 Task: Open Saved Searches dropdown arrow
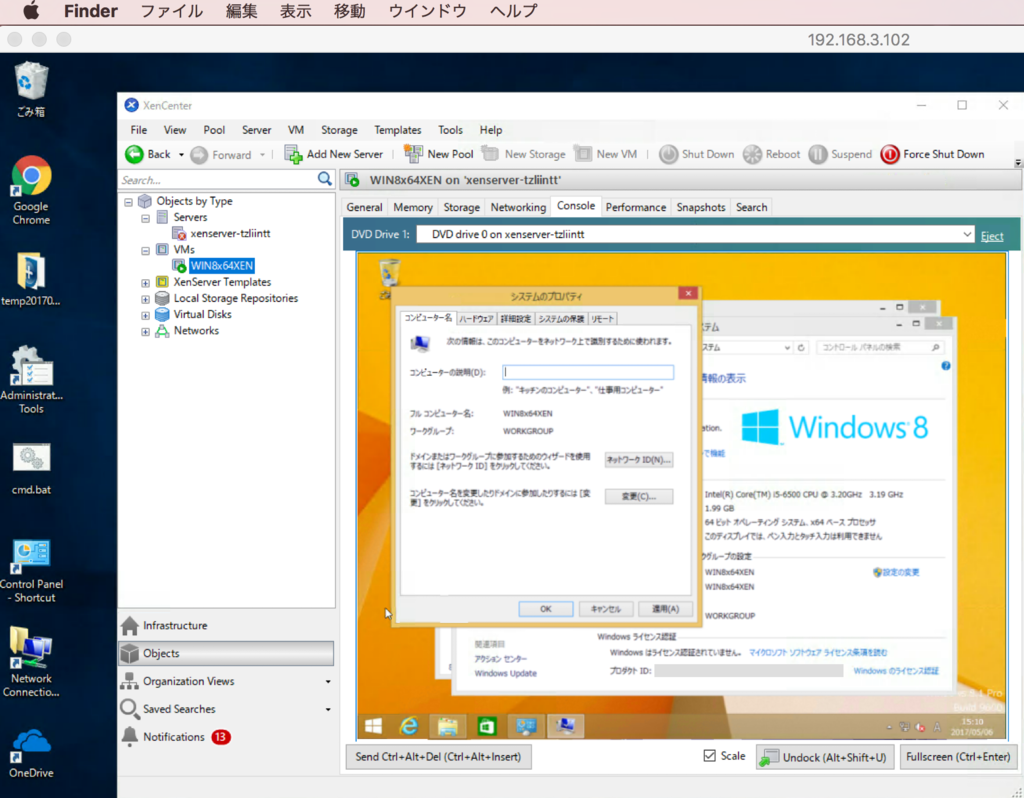click(328, 709)
